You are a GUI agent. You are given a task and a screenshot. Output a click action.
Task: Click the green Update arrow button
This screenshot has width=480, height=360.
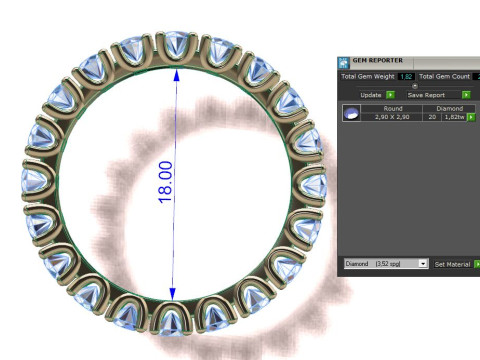[x=390, y=95]
